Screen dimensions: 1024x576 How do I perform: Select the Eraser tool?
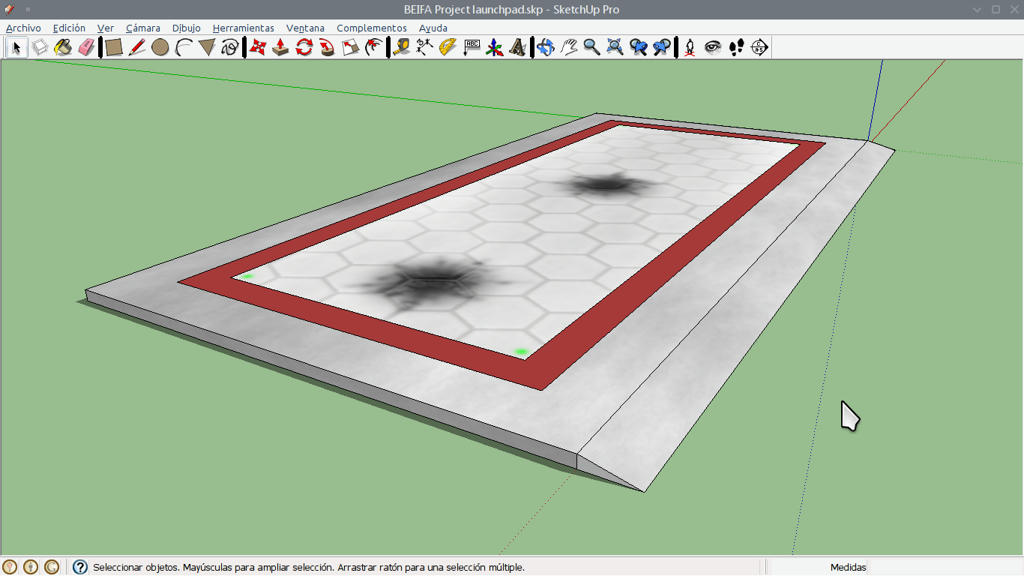86,47
